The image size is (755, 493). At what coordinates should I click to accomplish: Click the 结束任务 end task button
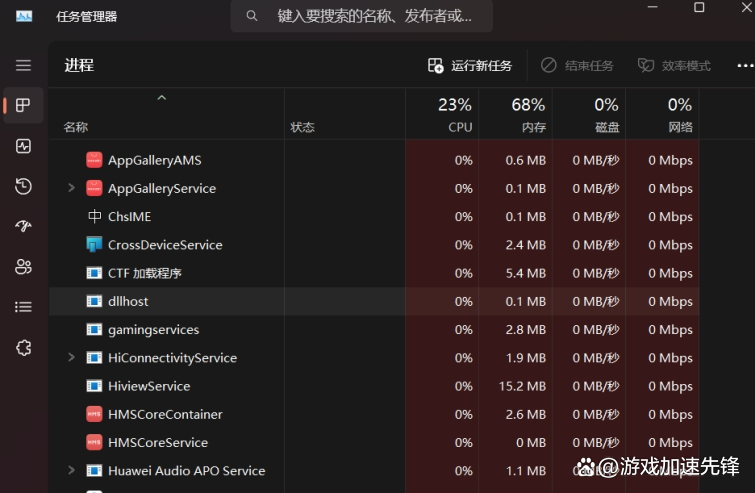[577, 65]
